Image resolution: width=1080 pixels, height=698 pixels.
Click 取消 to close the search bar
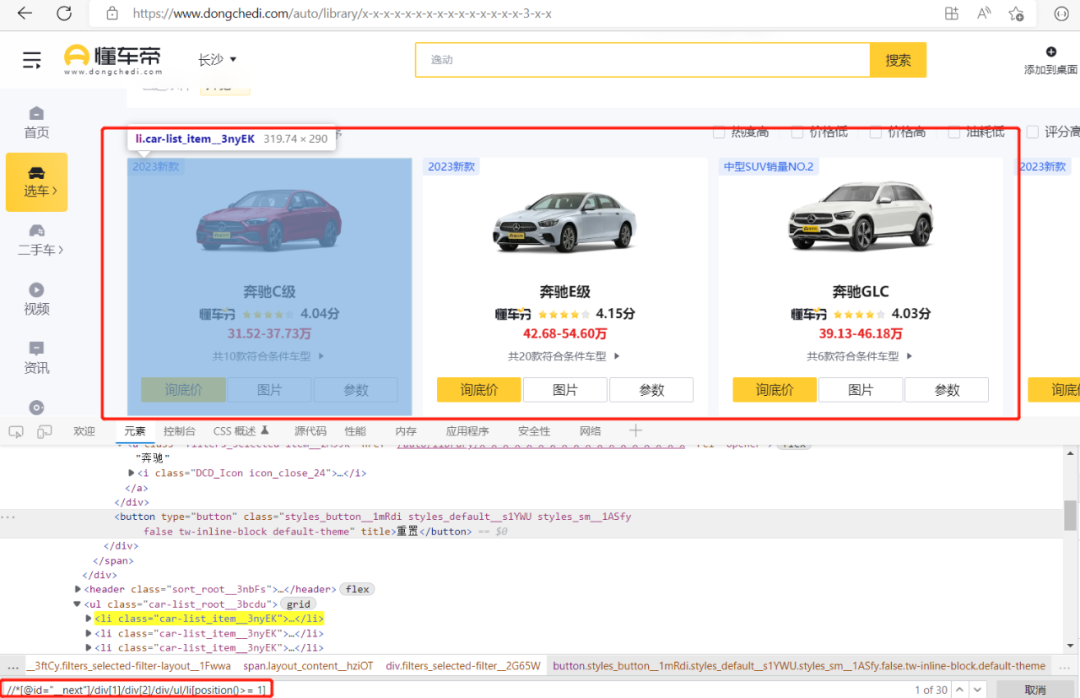[x=1035, y=690]
